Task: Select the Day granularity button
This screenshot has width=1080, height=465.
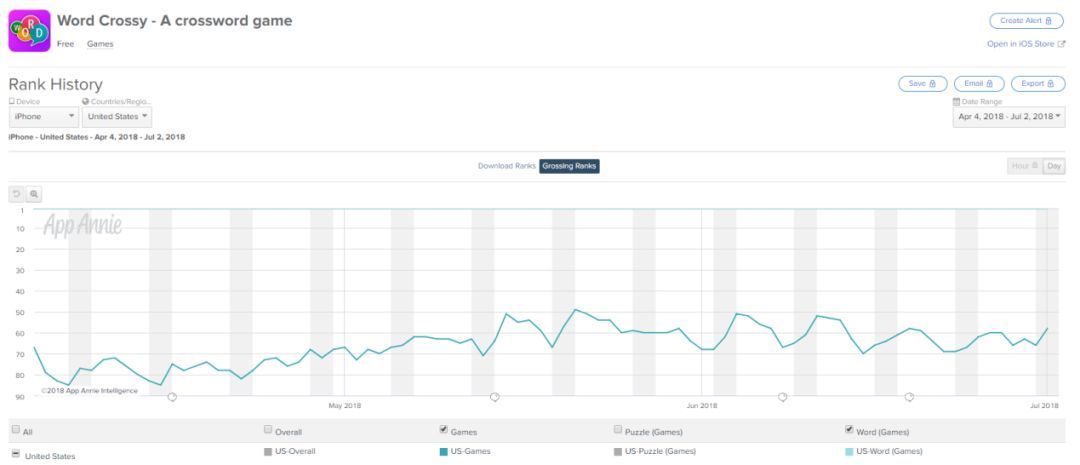Action: (1054, 166)
